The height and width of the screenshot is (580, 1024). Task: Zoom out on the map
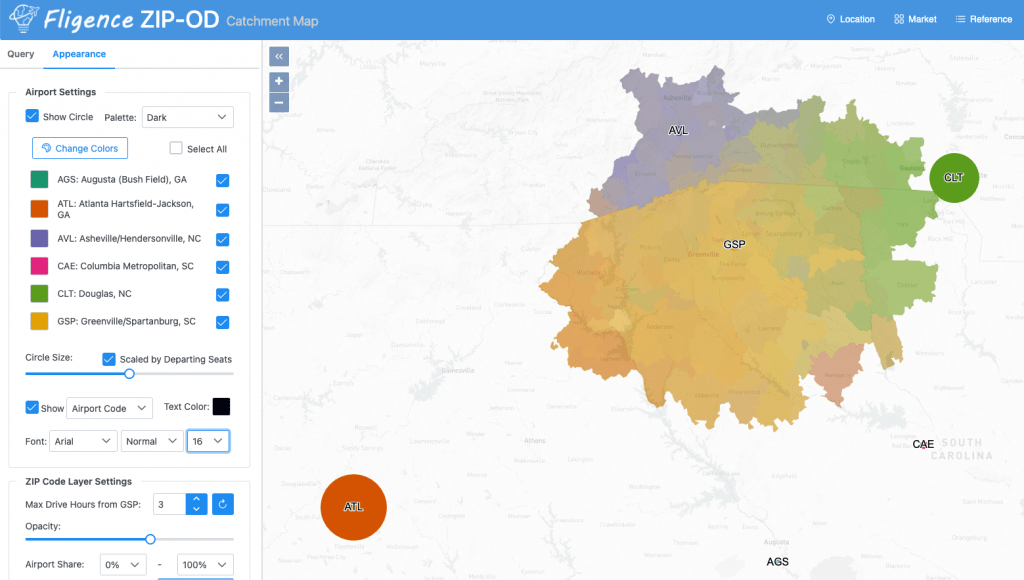[x=279, y=103]
